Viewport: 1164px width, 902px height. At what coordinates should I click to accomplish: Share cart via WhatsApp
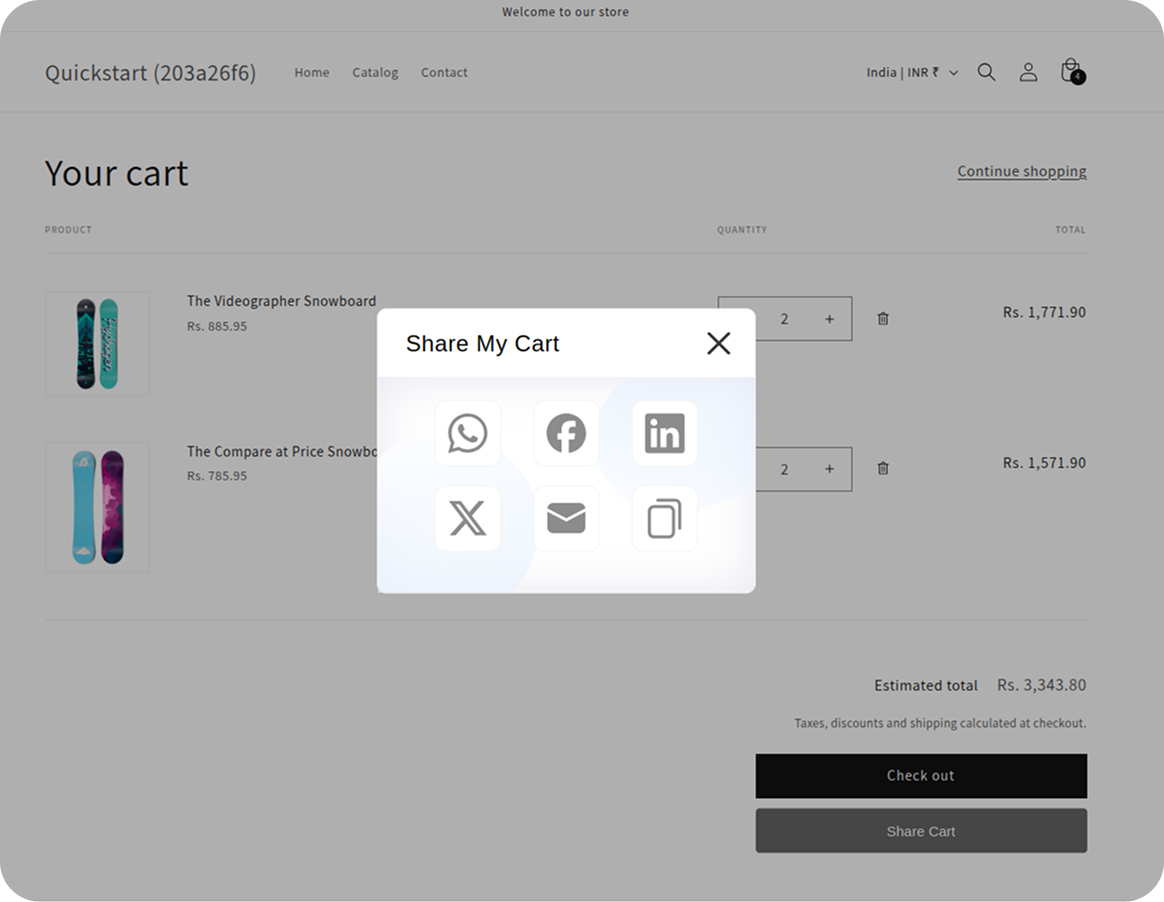click(x=466, y=433)
